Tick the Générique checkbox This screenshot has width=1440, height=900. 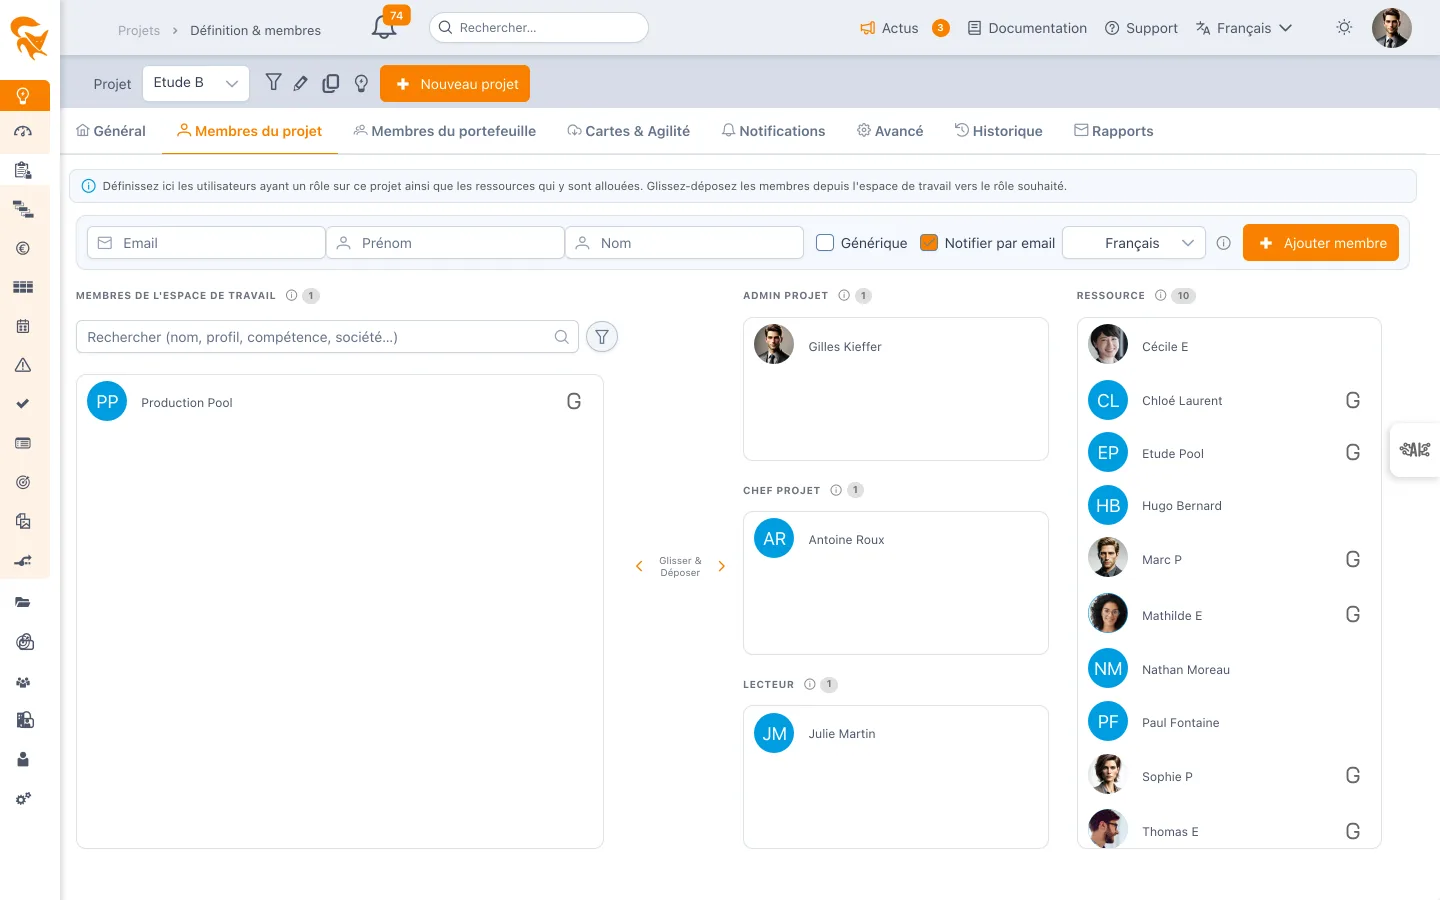(x=825, y=243)
